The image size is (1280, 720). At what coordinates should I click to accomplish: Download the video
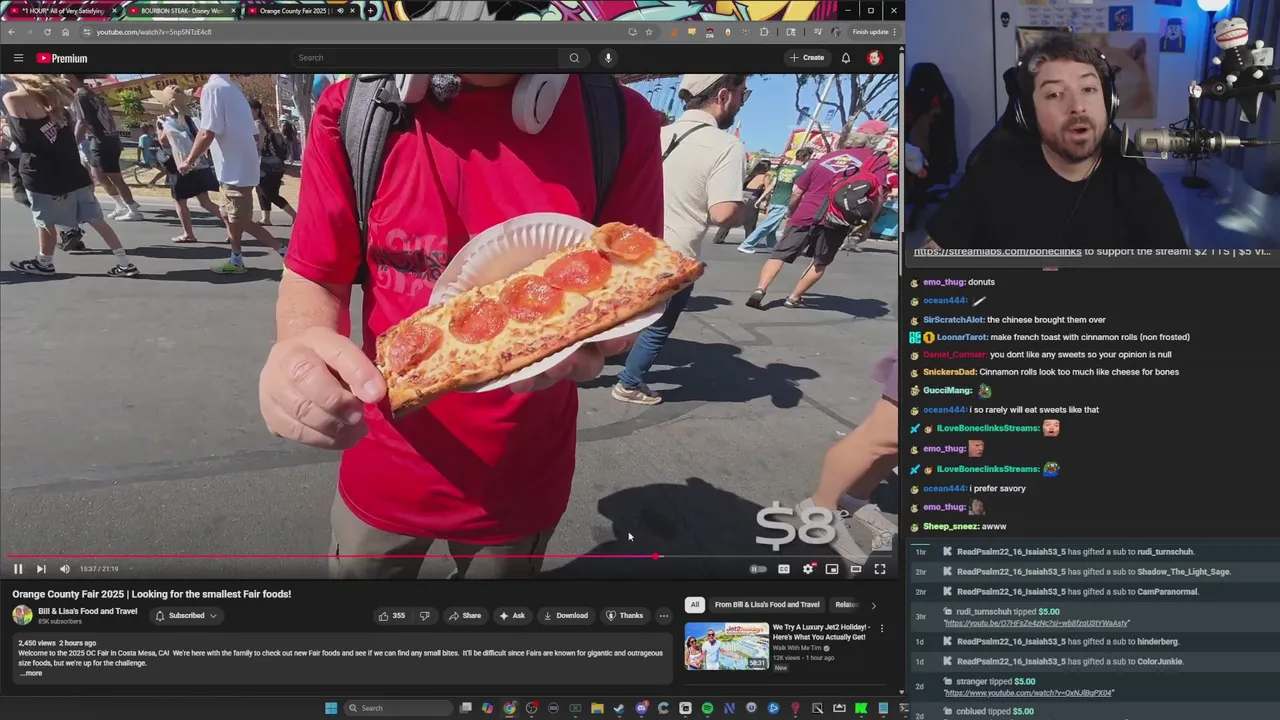click(565, 616)
